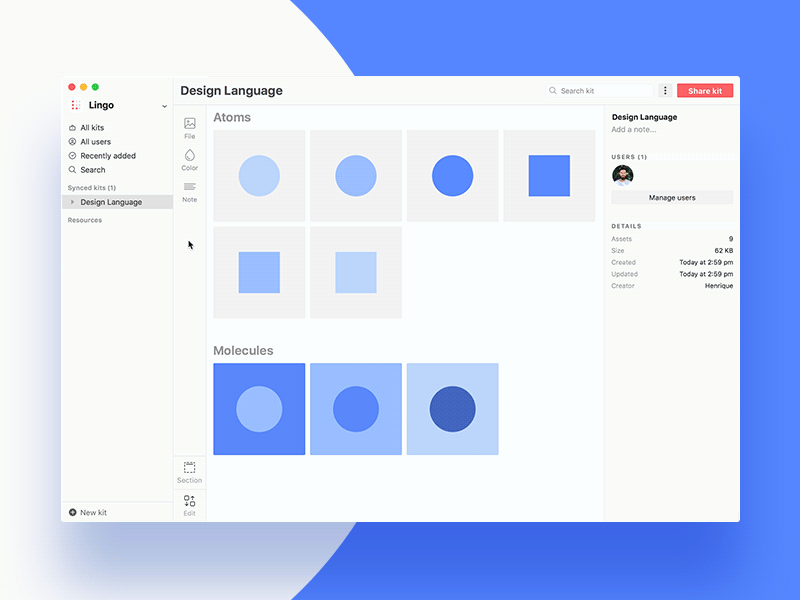
Task: Select the Color drop tool
Action: click(190, 156)
